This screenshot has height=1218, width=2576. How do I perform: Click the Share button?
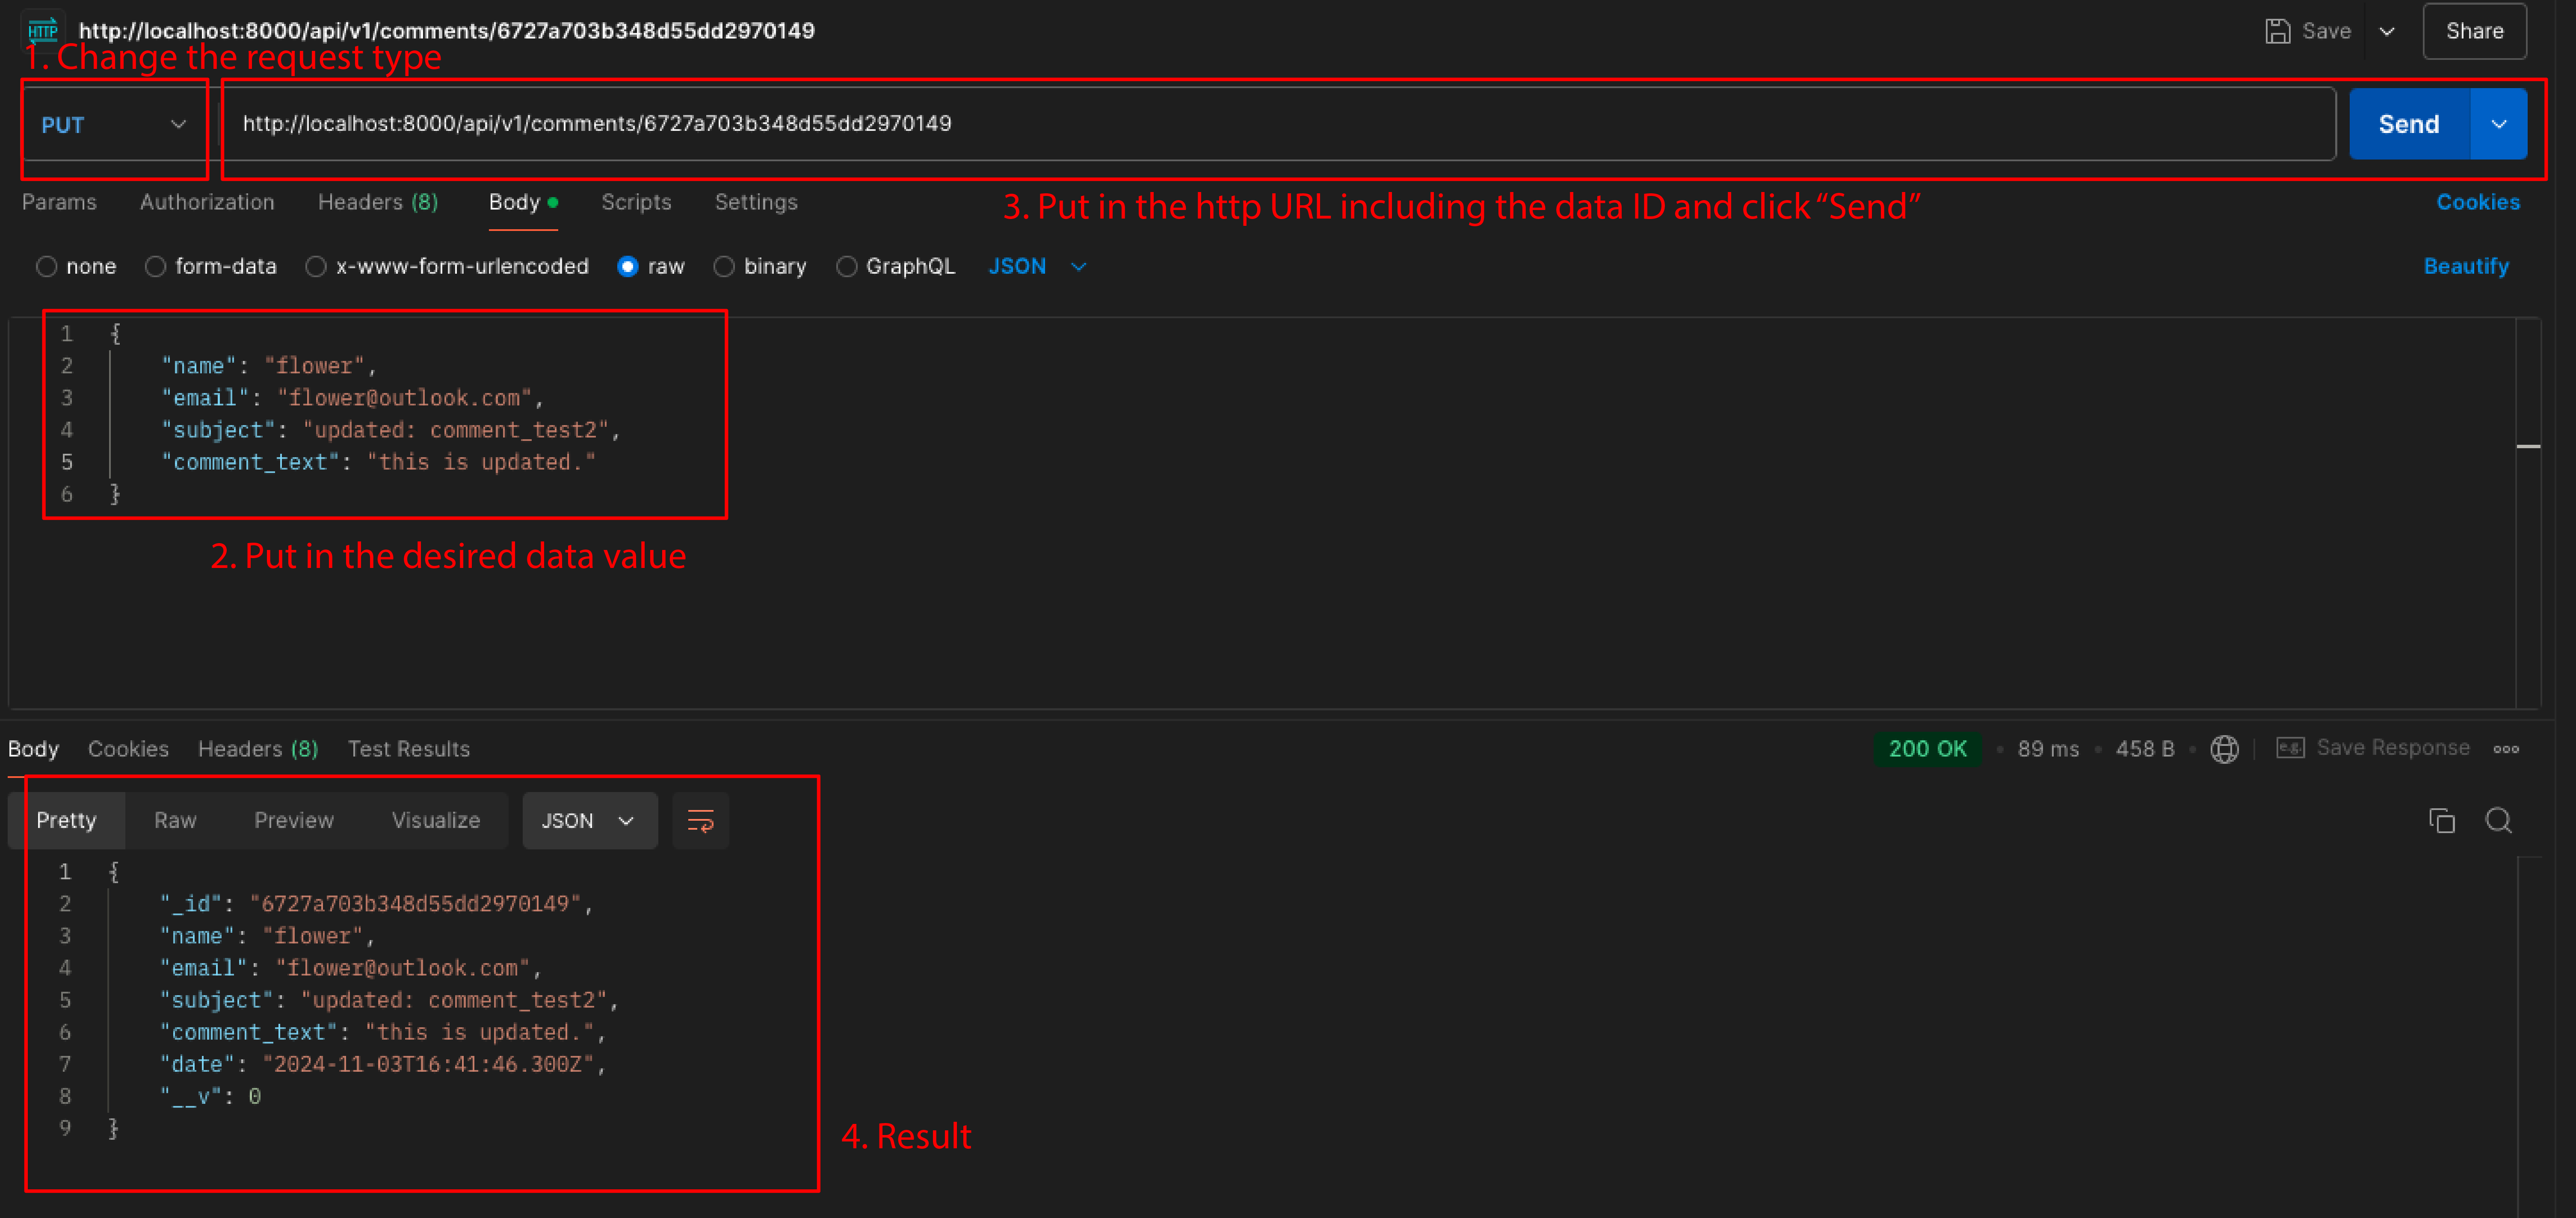point(2474,31)
